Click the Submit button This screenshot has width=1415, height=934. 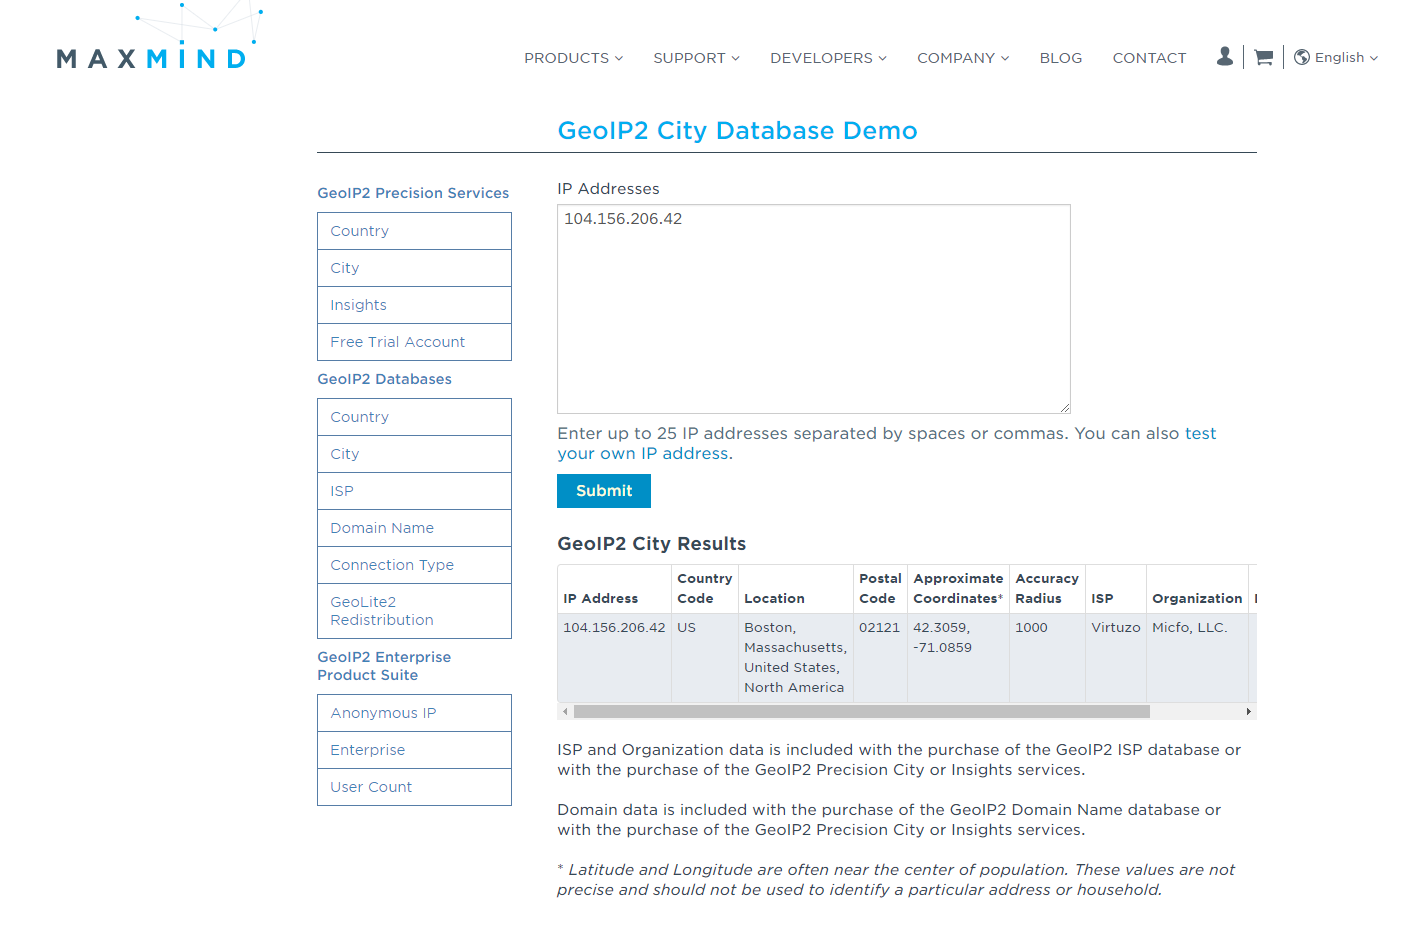pos(604,491)
